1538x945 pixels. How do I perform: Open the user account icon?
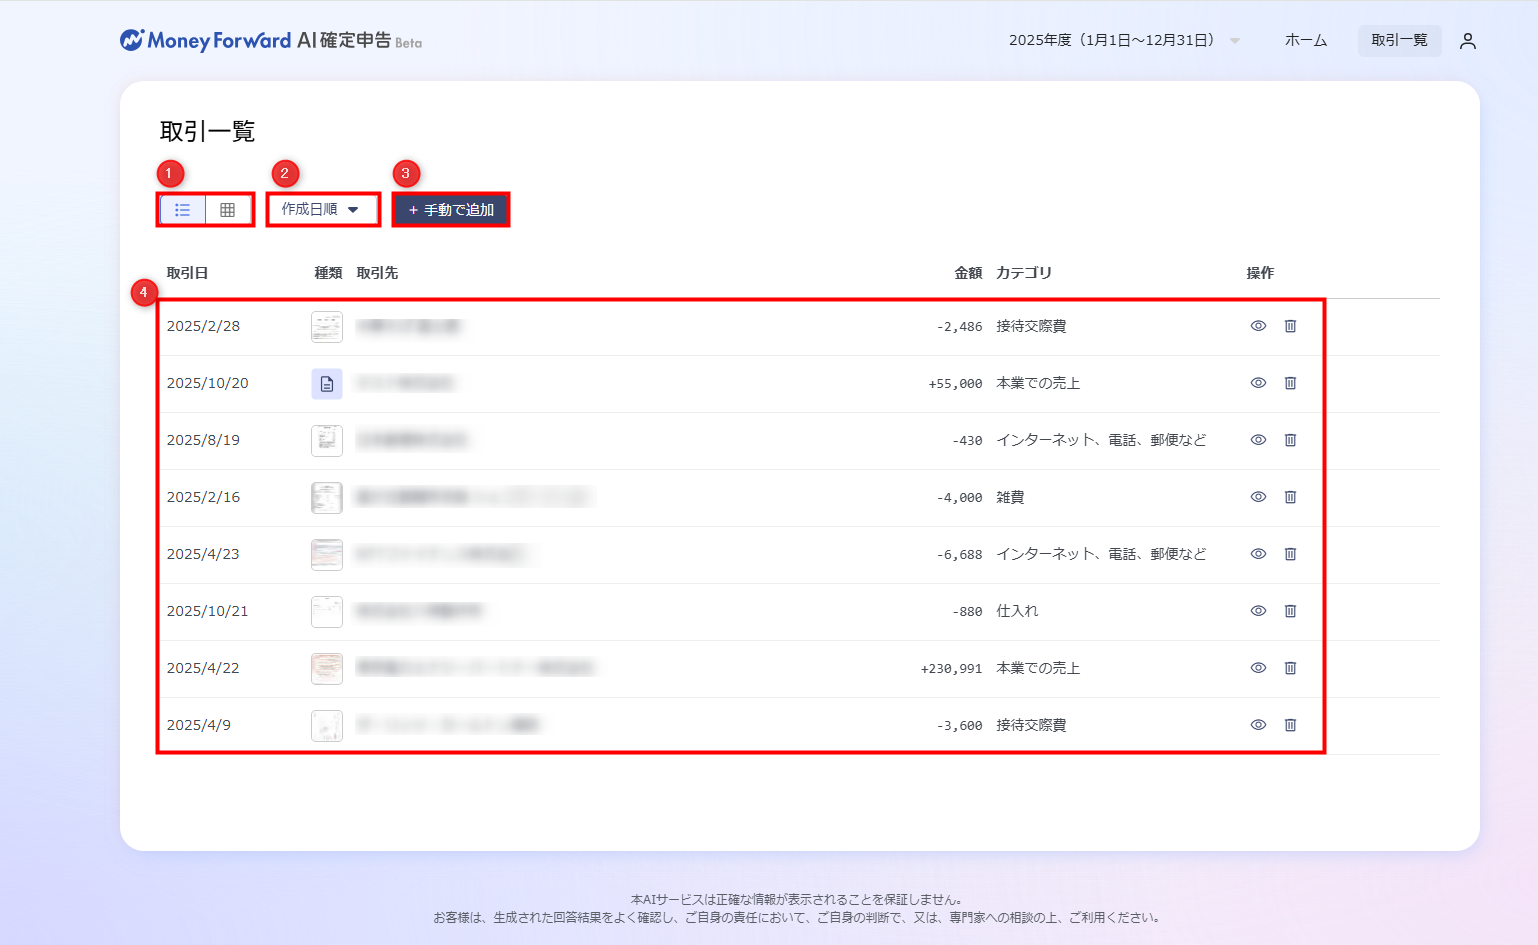tap(1467, 41)
